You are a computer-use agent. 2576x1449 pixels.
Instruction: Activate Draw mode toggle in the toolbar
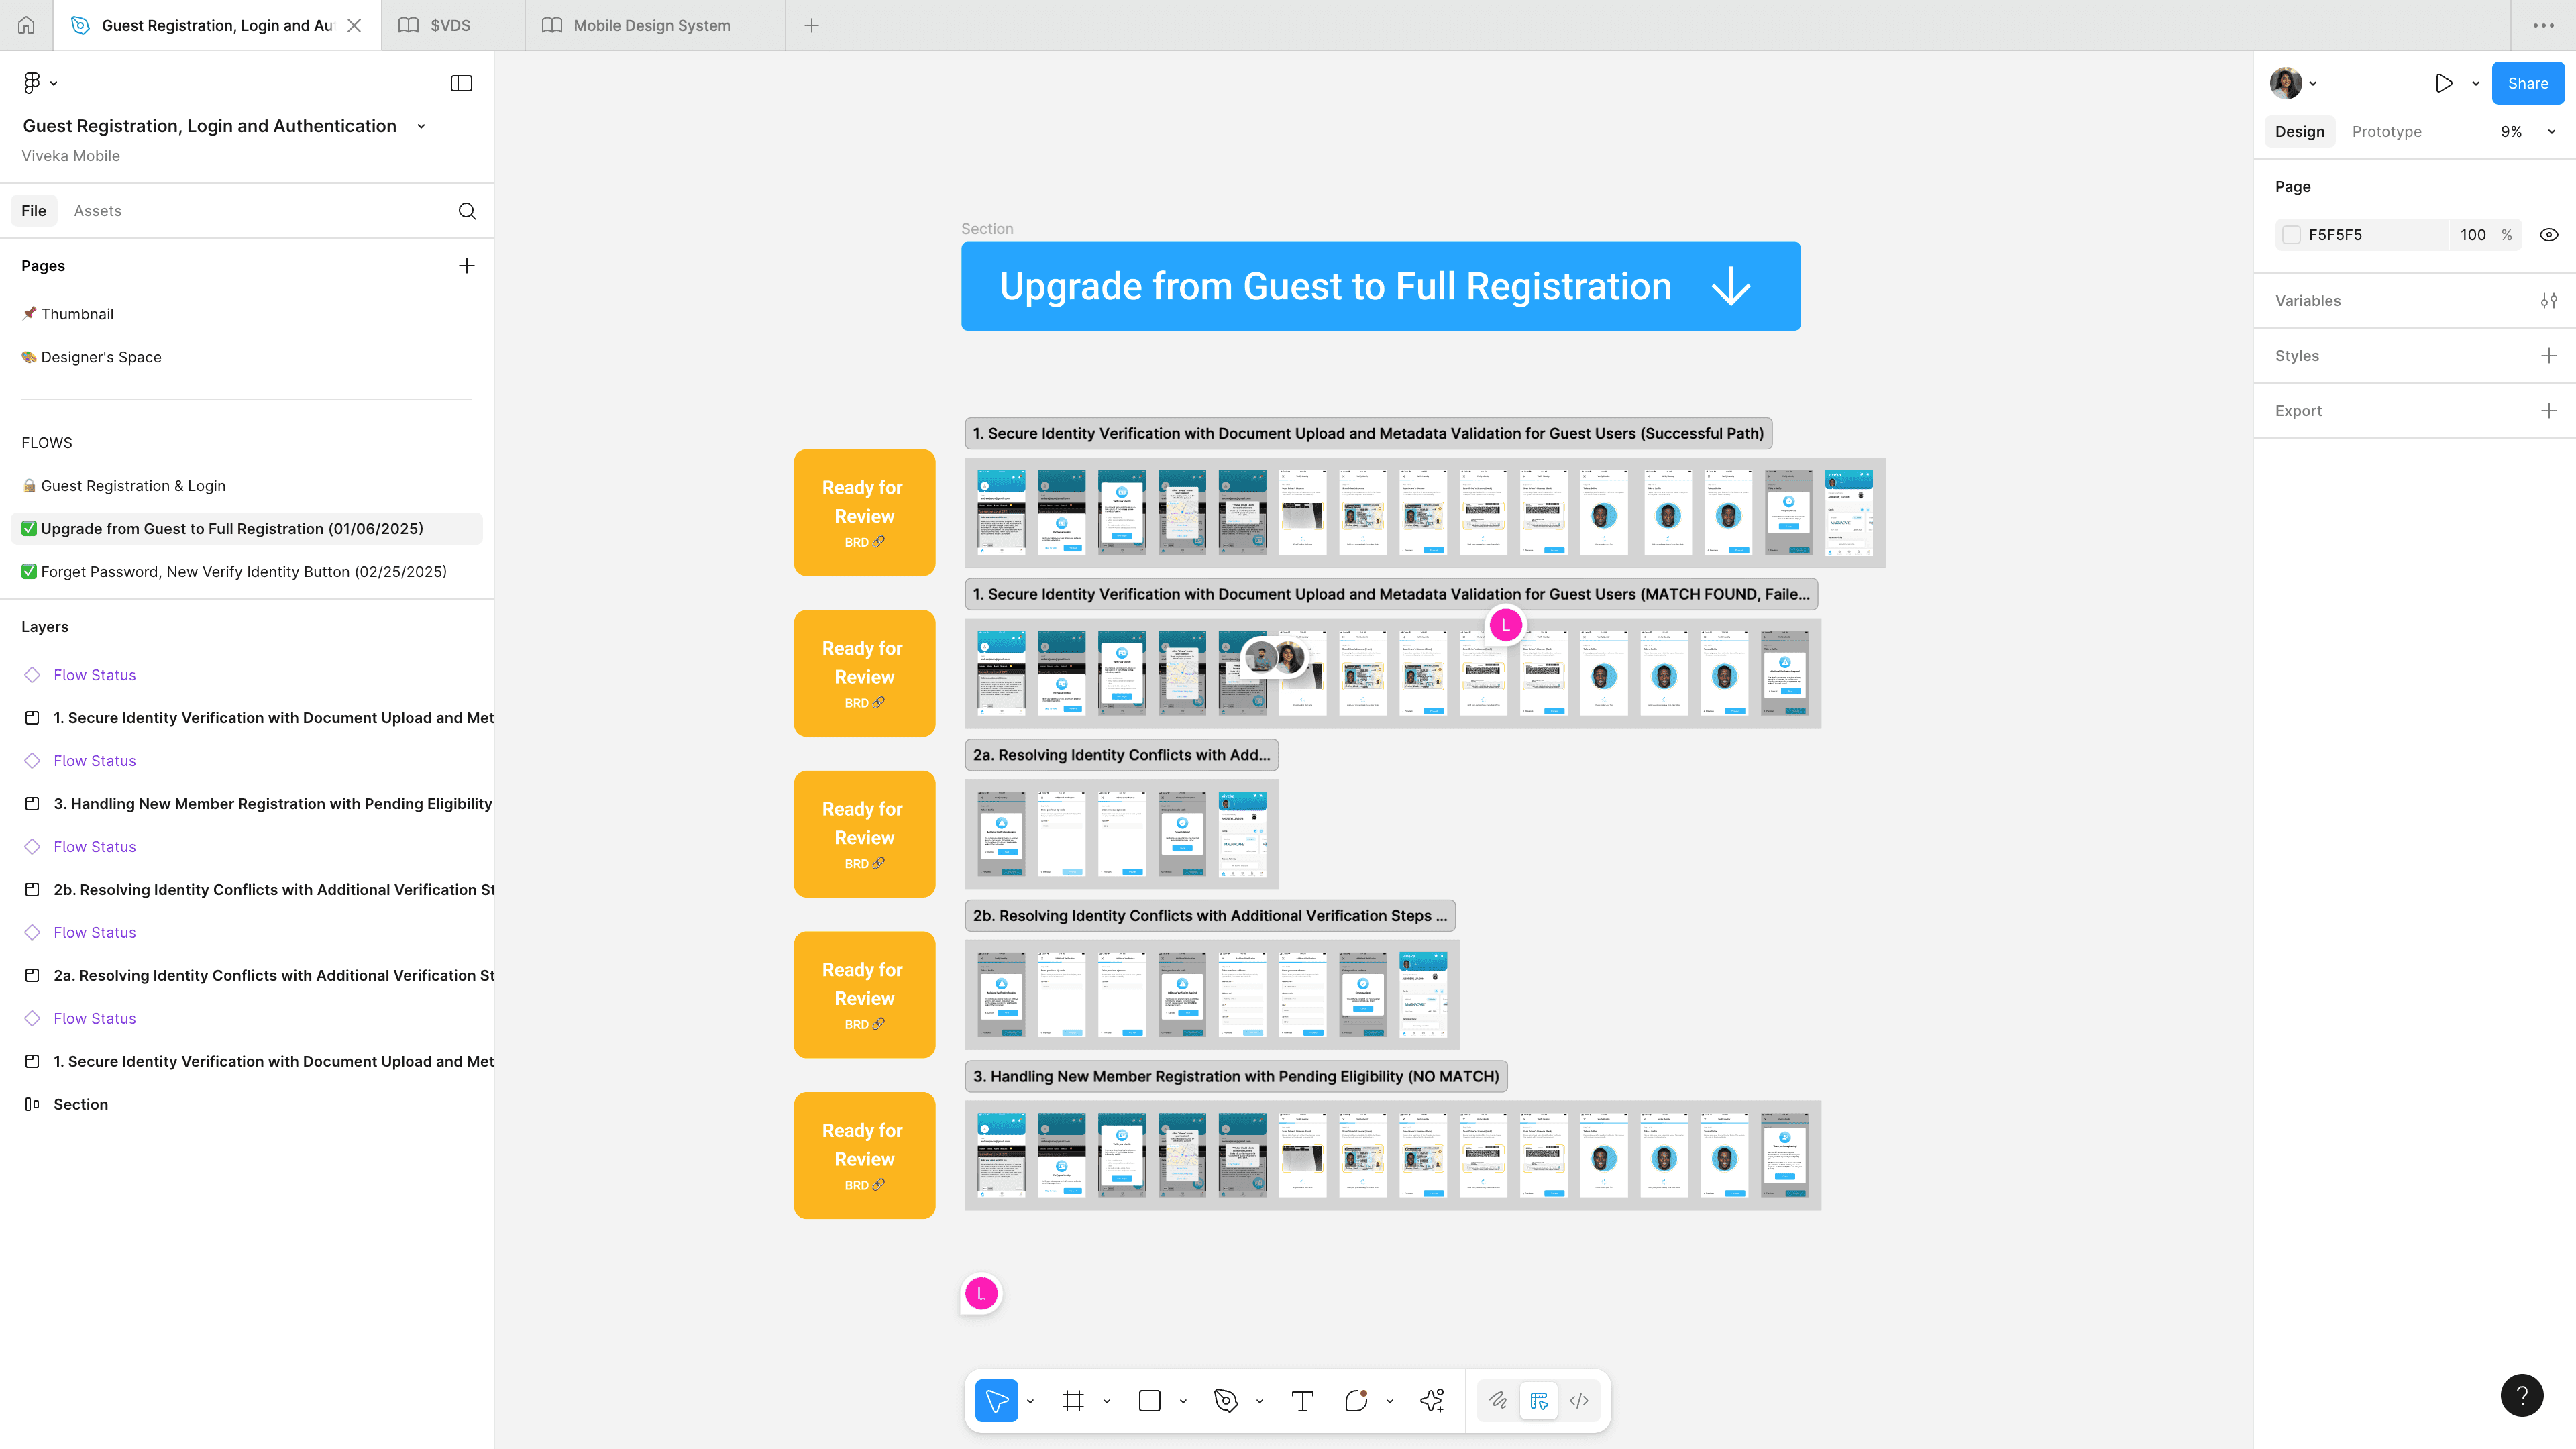click(1498, 1401)
